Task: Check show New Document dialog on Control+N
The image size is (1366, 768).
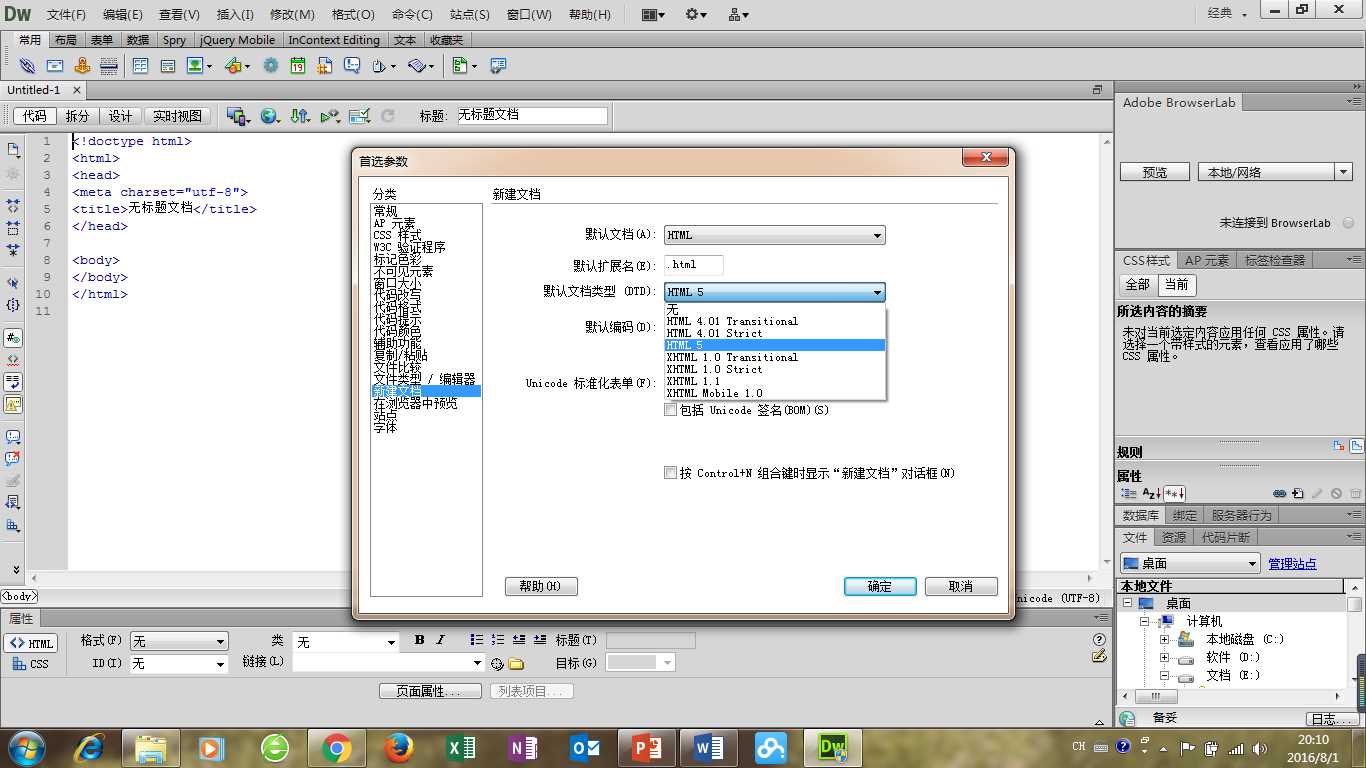Action: tap(671, 473)
